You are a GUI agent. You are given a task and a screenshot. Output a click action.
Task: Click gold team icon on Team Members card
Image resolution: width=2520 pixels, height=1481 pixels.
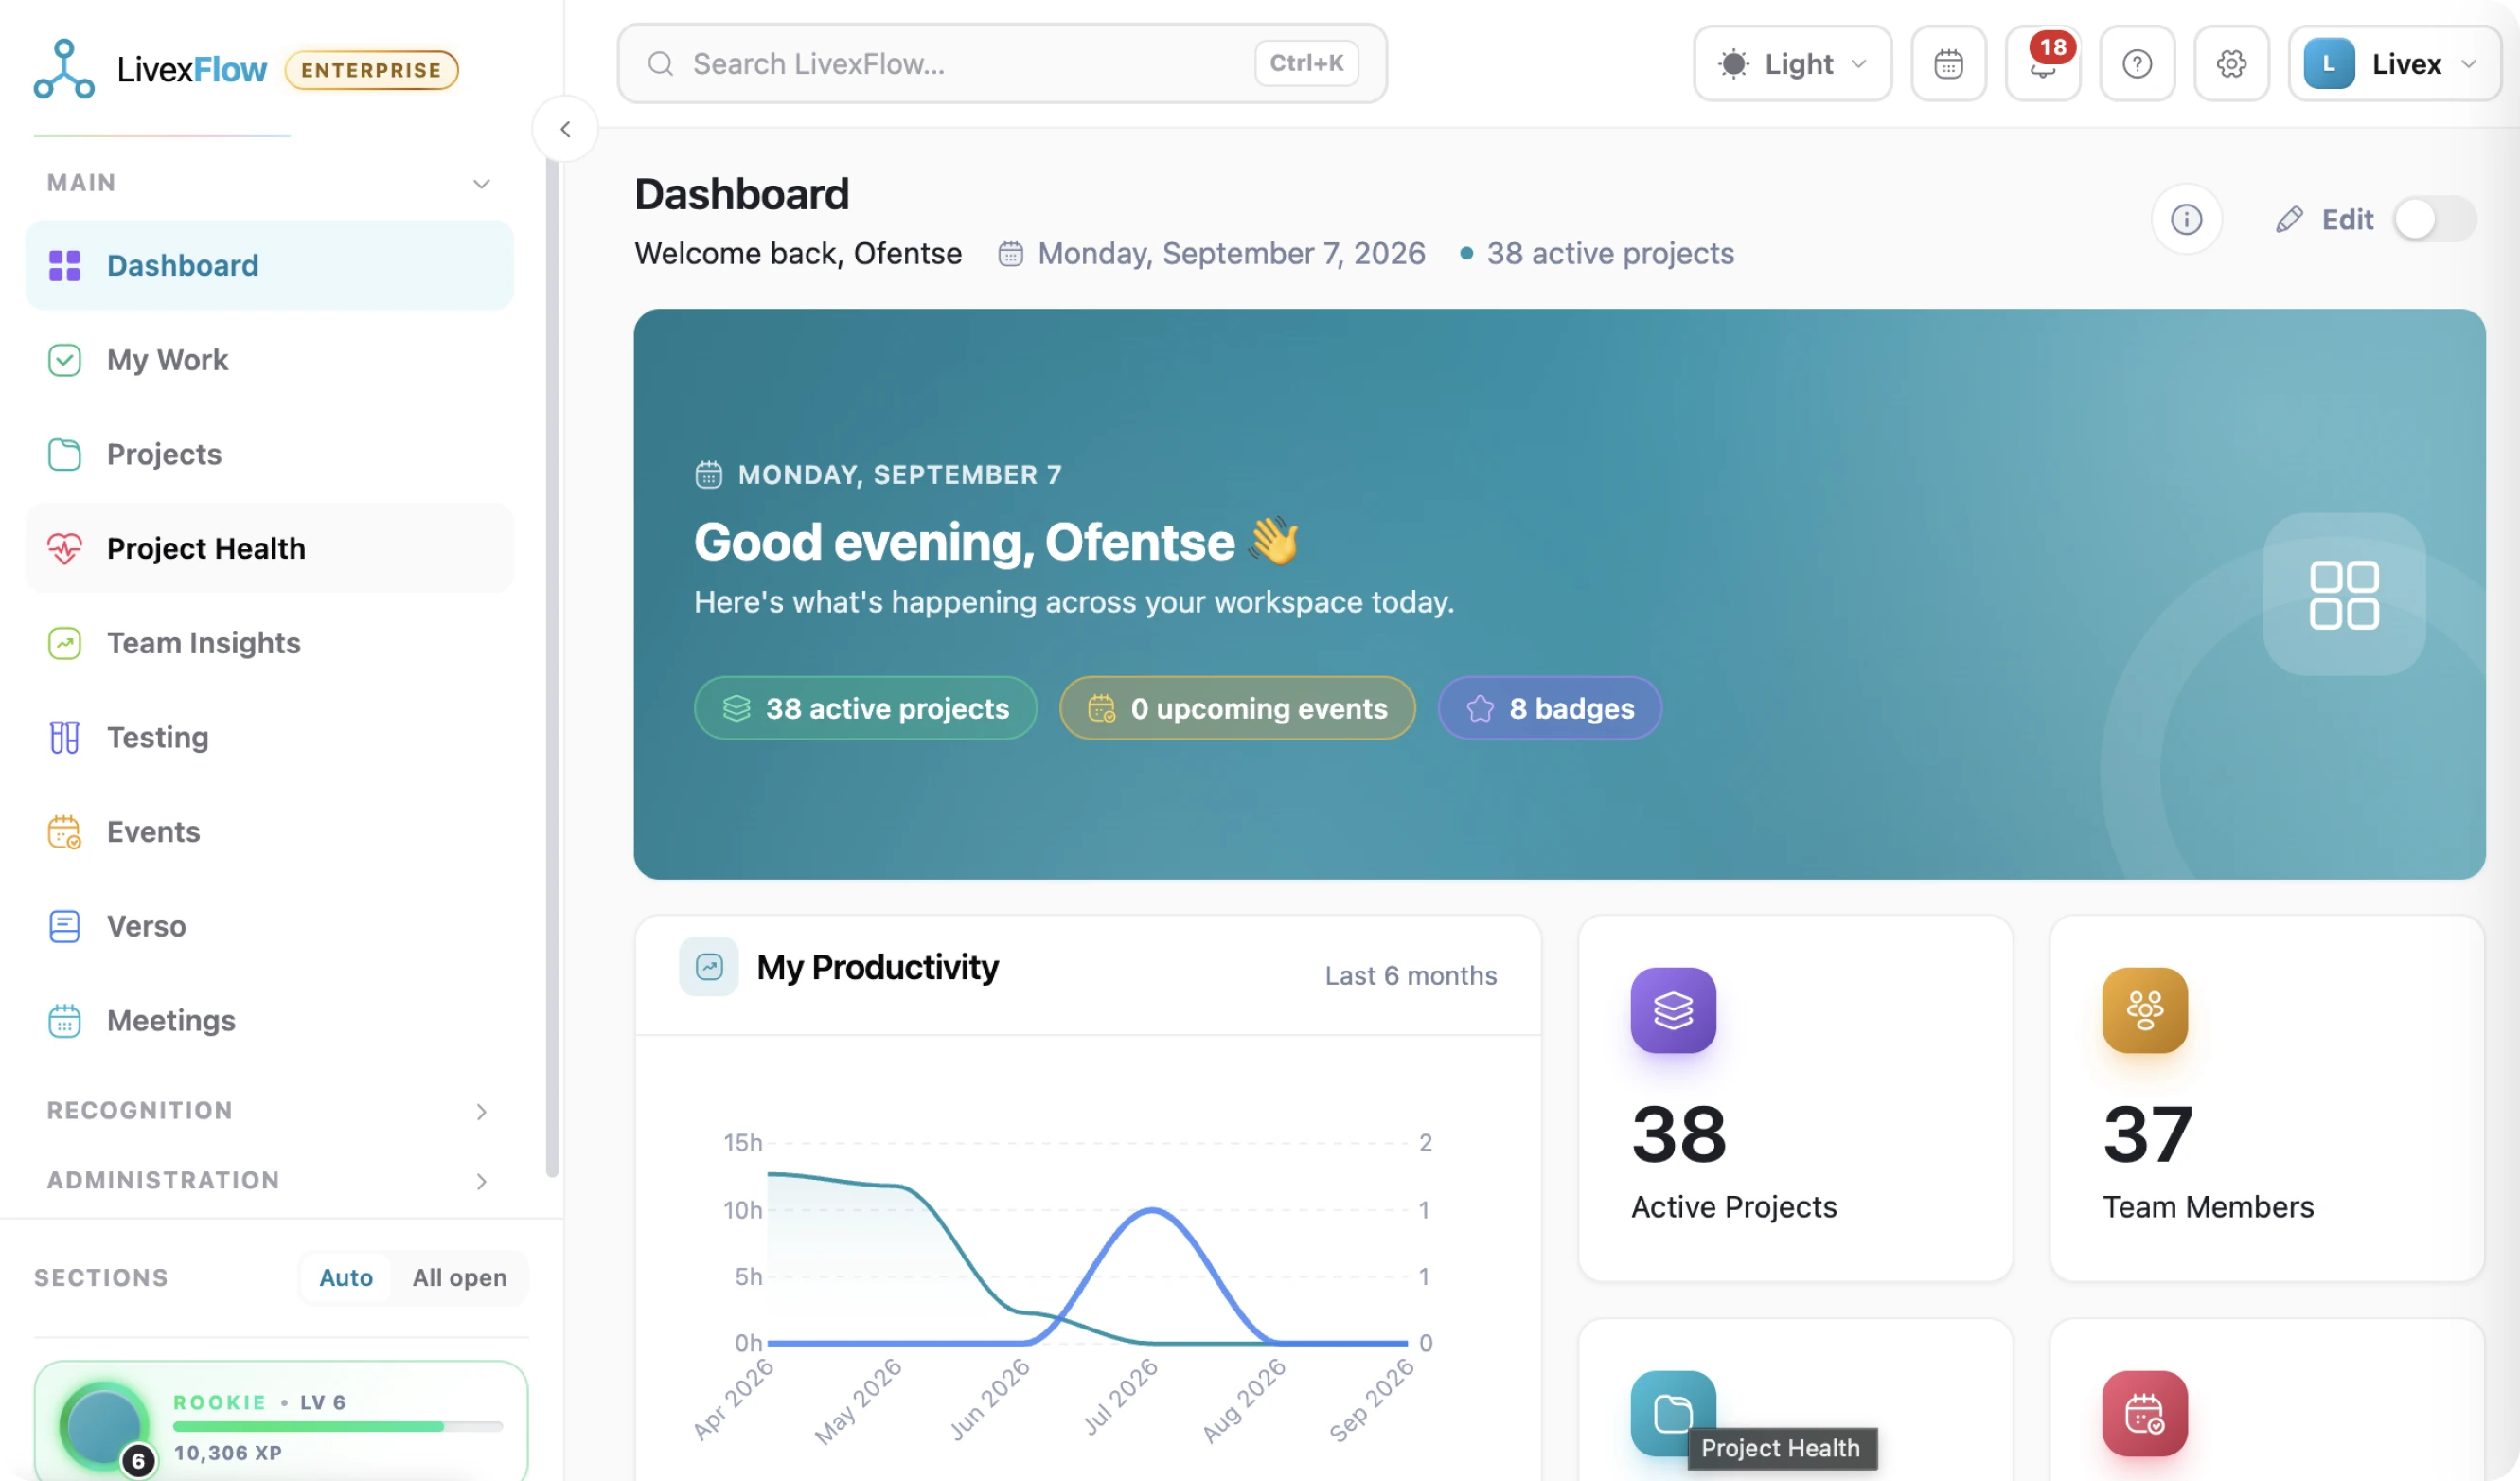click(x=2144, y=1010)
